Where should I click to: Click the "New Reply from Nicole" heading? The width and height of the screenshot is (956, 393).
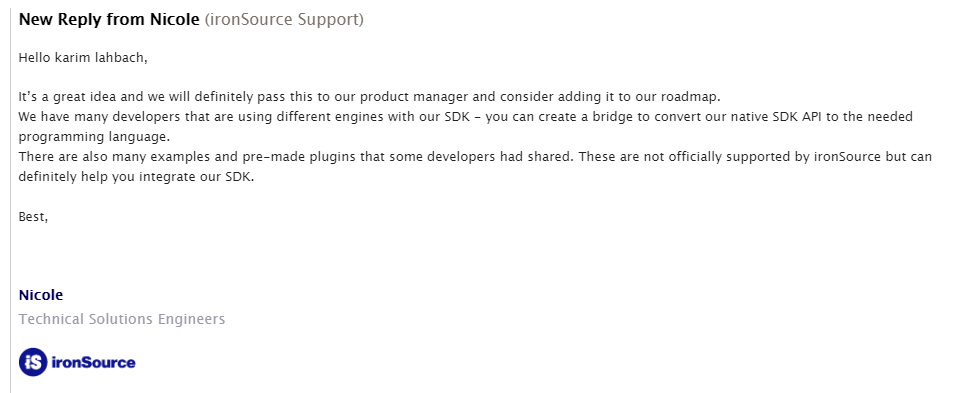[x=109, y=19]
